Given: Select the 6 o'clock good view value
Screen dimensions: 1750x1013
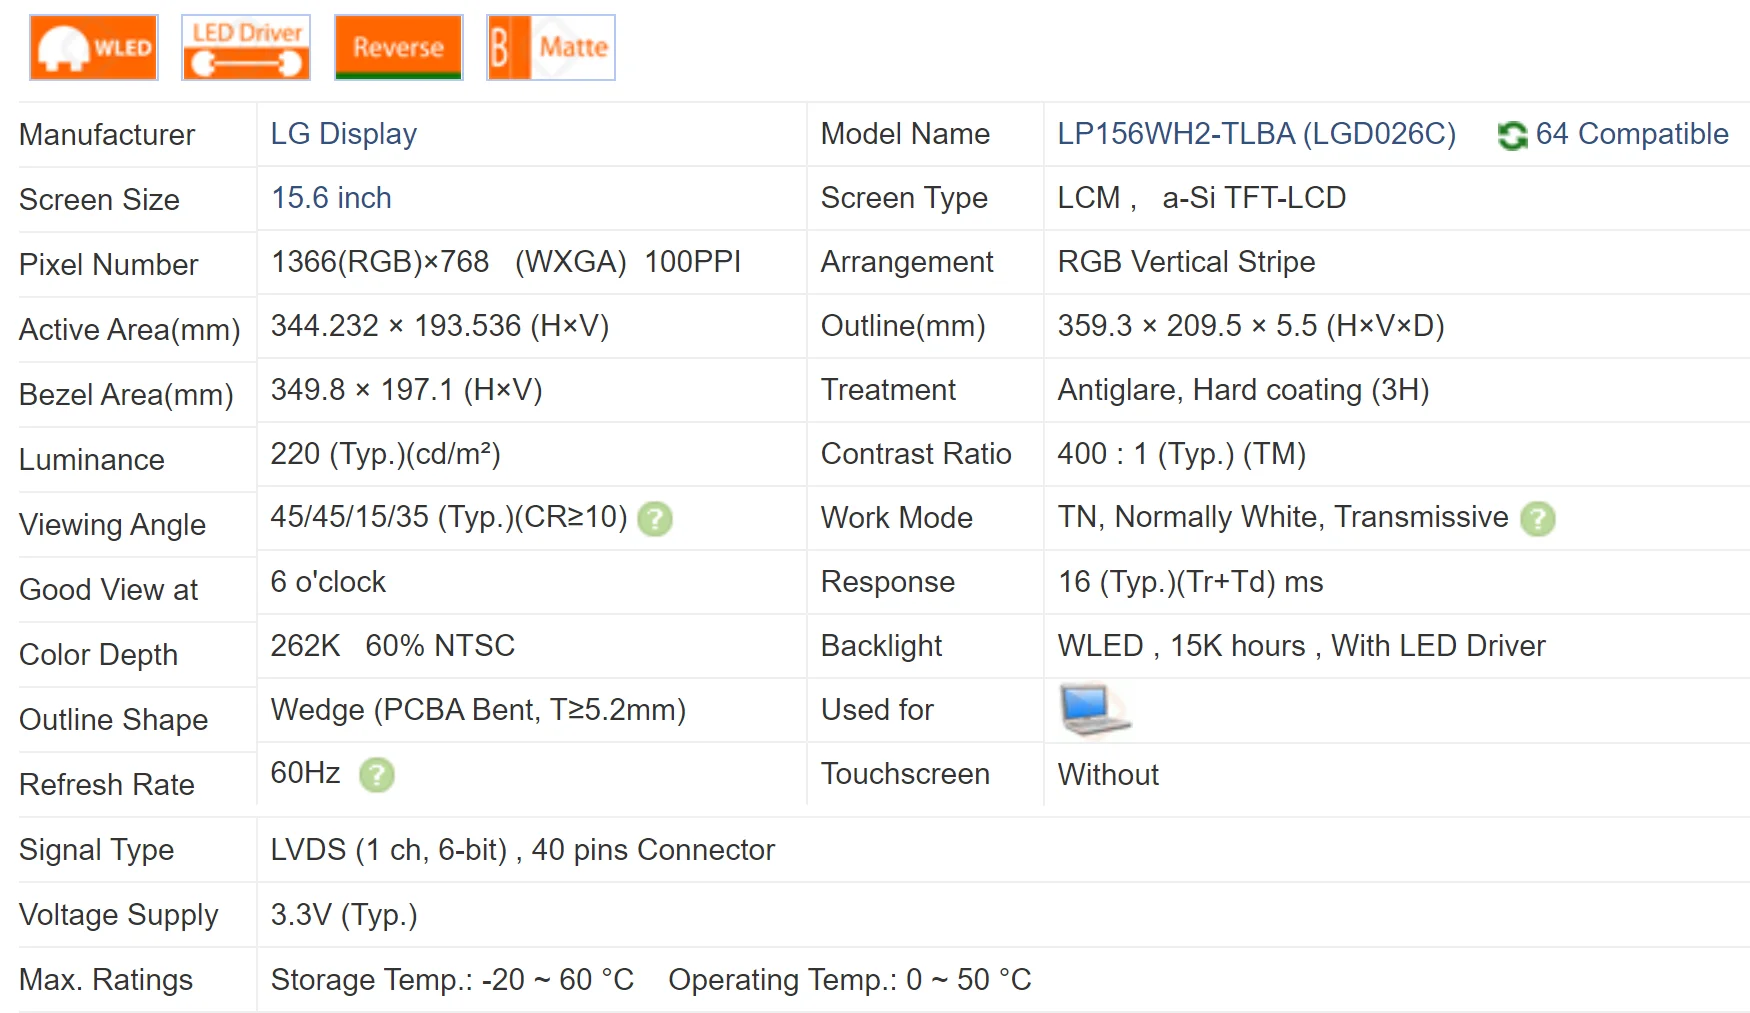Looking at the screenshot, I should pyautogui.click(x=328, y=581).
